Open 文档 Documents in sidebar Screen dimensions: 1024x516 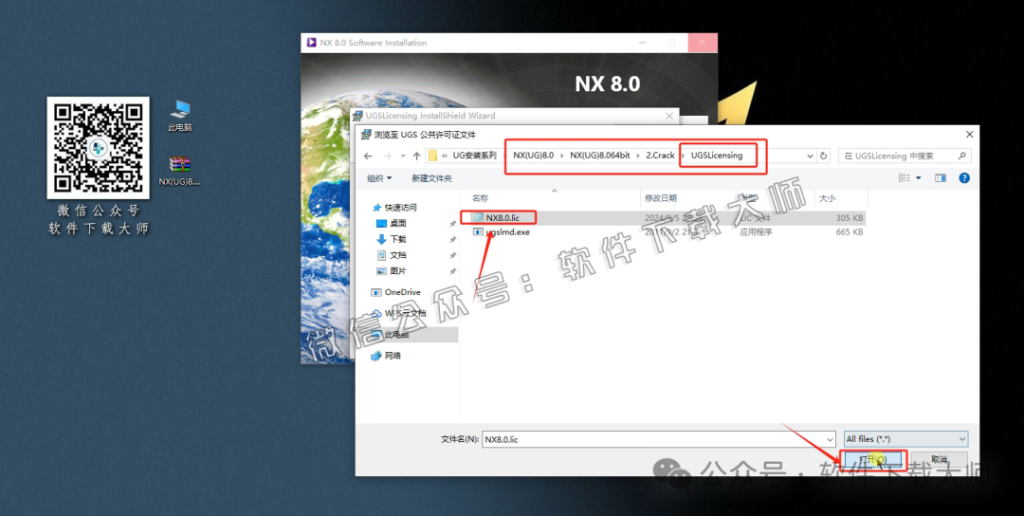(392, 255)
